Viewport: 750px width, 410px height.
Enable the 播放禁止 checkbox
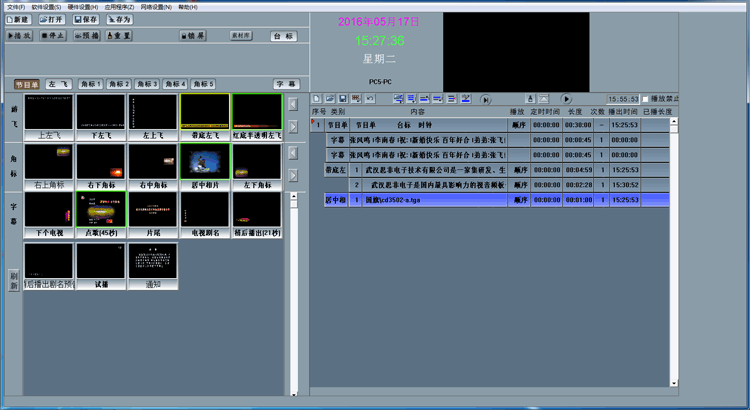646,99
